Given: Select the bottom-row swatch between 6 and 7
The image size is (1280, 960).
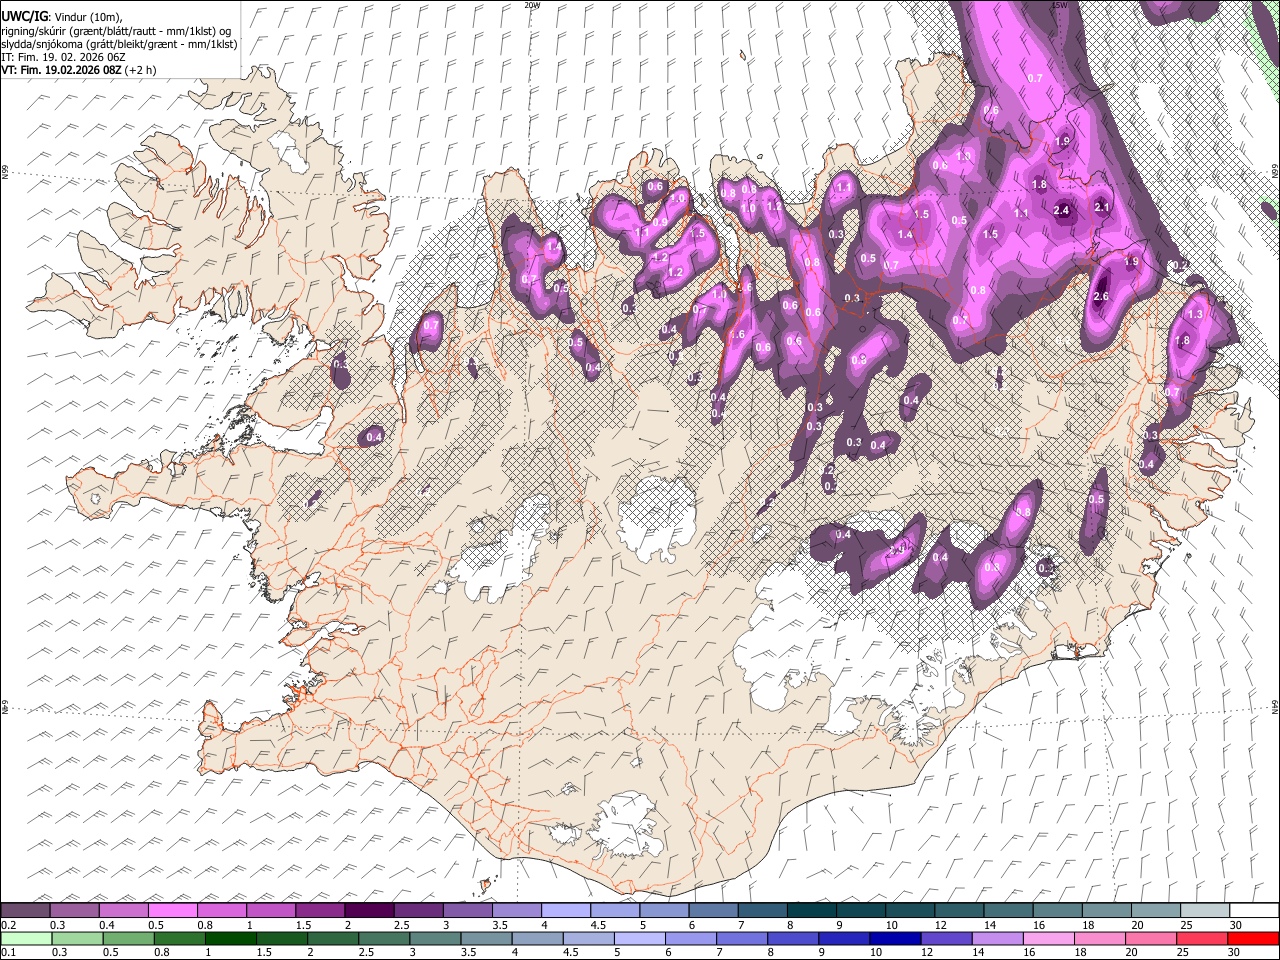Looking at the screenshot, I should click(692, 938).
